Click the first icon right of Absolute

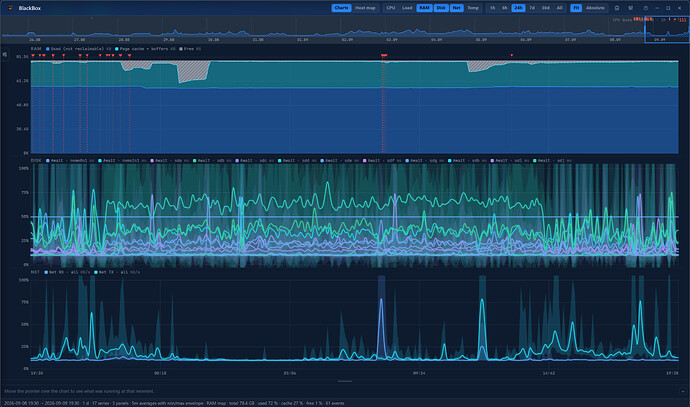pyautogui.click(x=617, y=8)
